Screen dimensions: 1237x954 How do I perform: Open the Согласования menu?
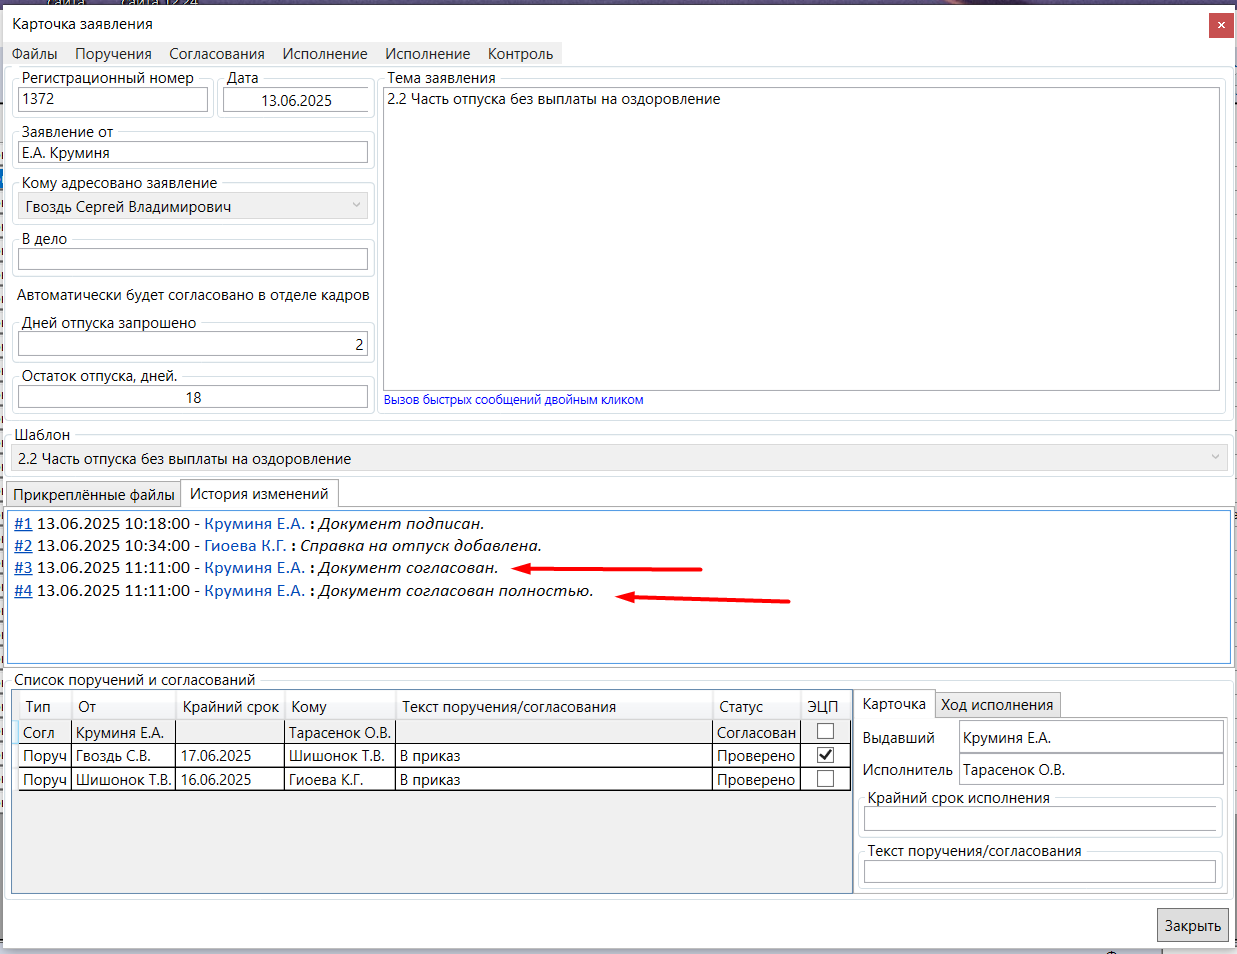(x=217, y=54)
